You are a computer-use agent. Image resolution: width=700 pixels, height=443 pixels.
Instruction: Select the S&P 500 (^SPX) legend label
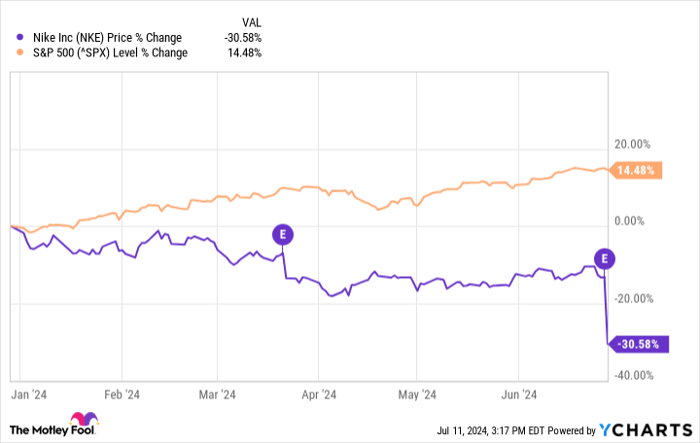click(x=105, y=53)
